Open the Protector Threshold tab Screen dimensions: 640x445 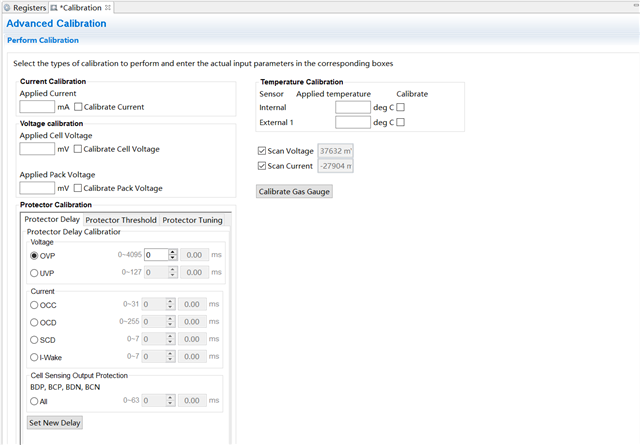[x=121, y=220]
